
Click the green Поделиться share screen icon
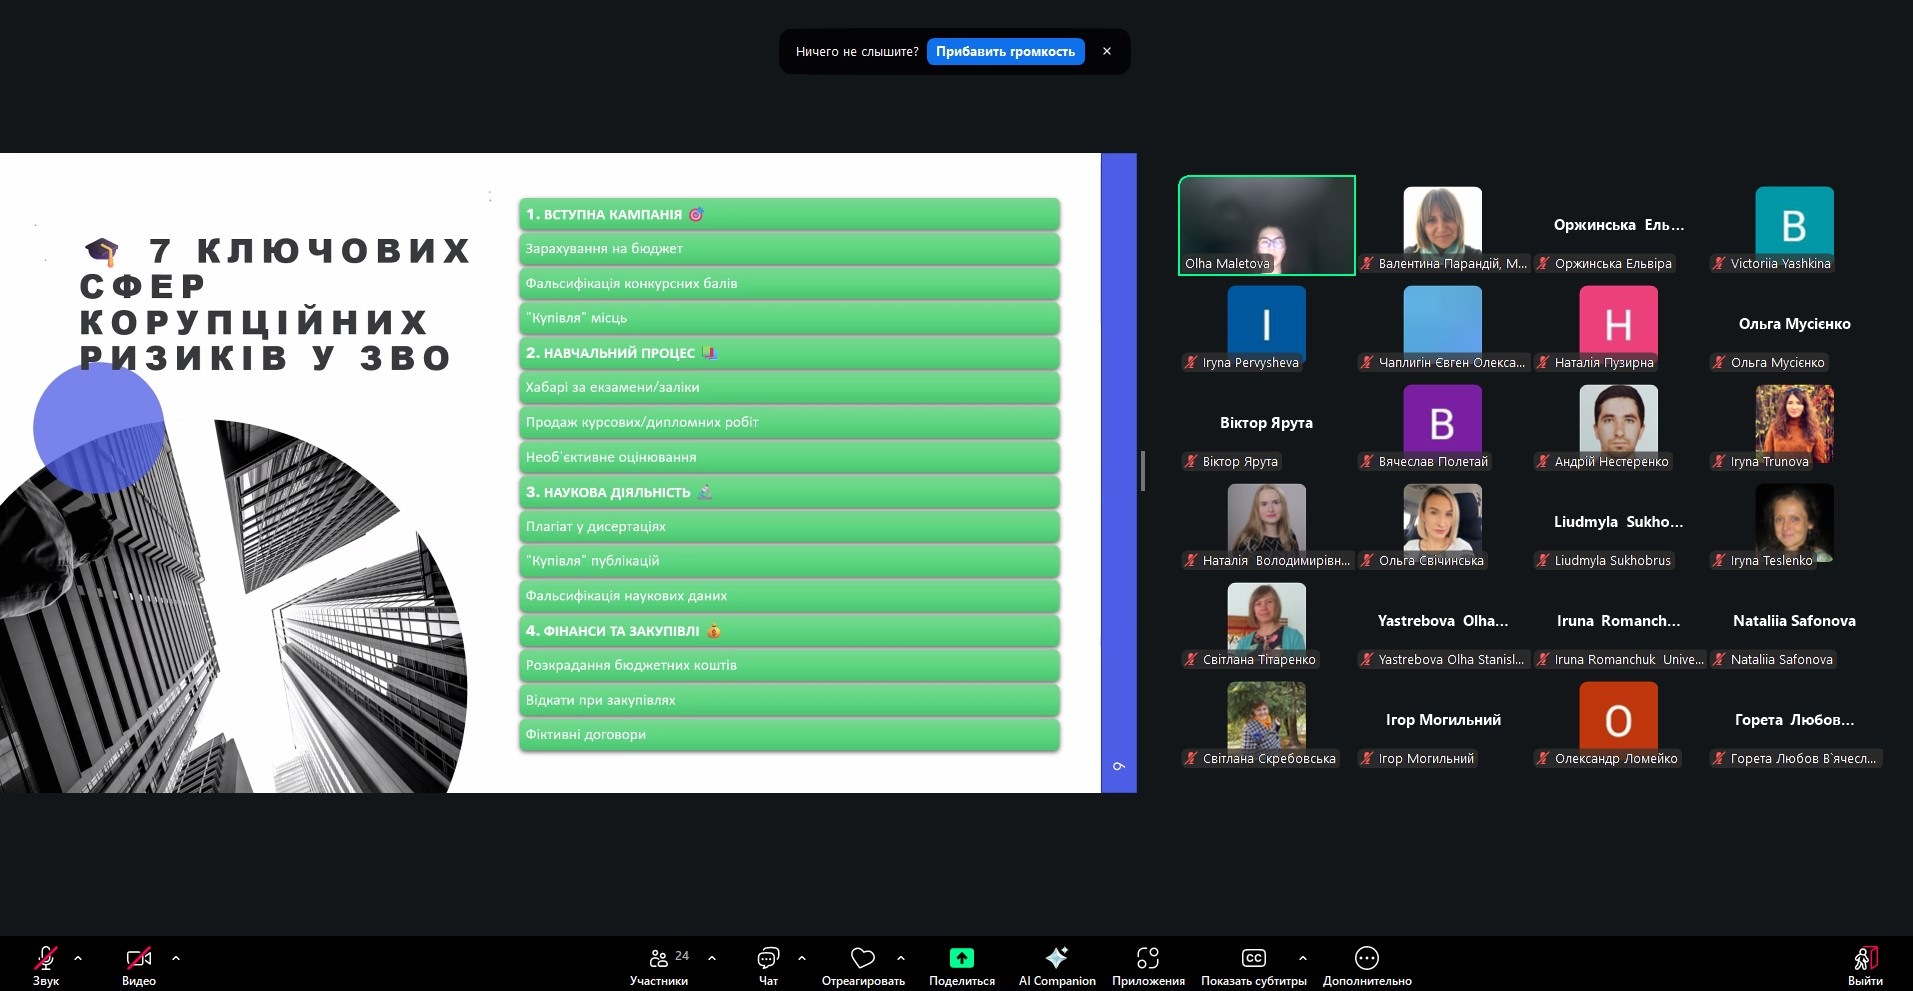(x=961, y=959)
